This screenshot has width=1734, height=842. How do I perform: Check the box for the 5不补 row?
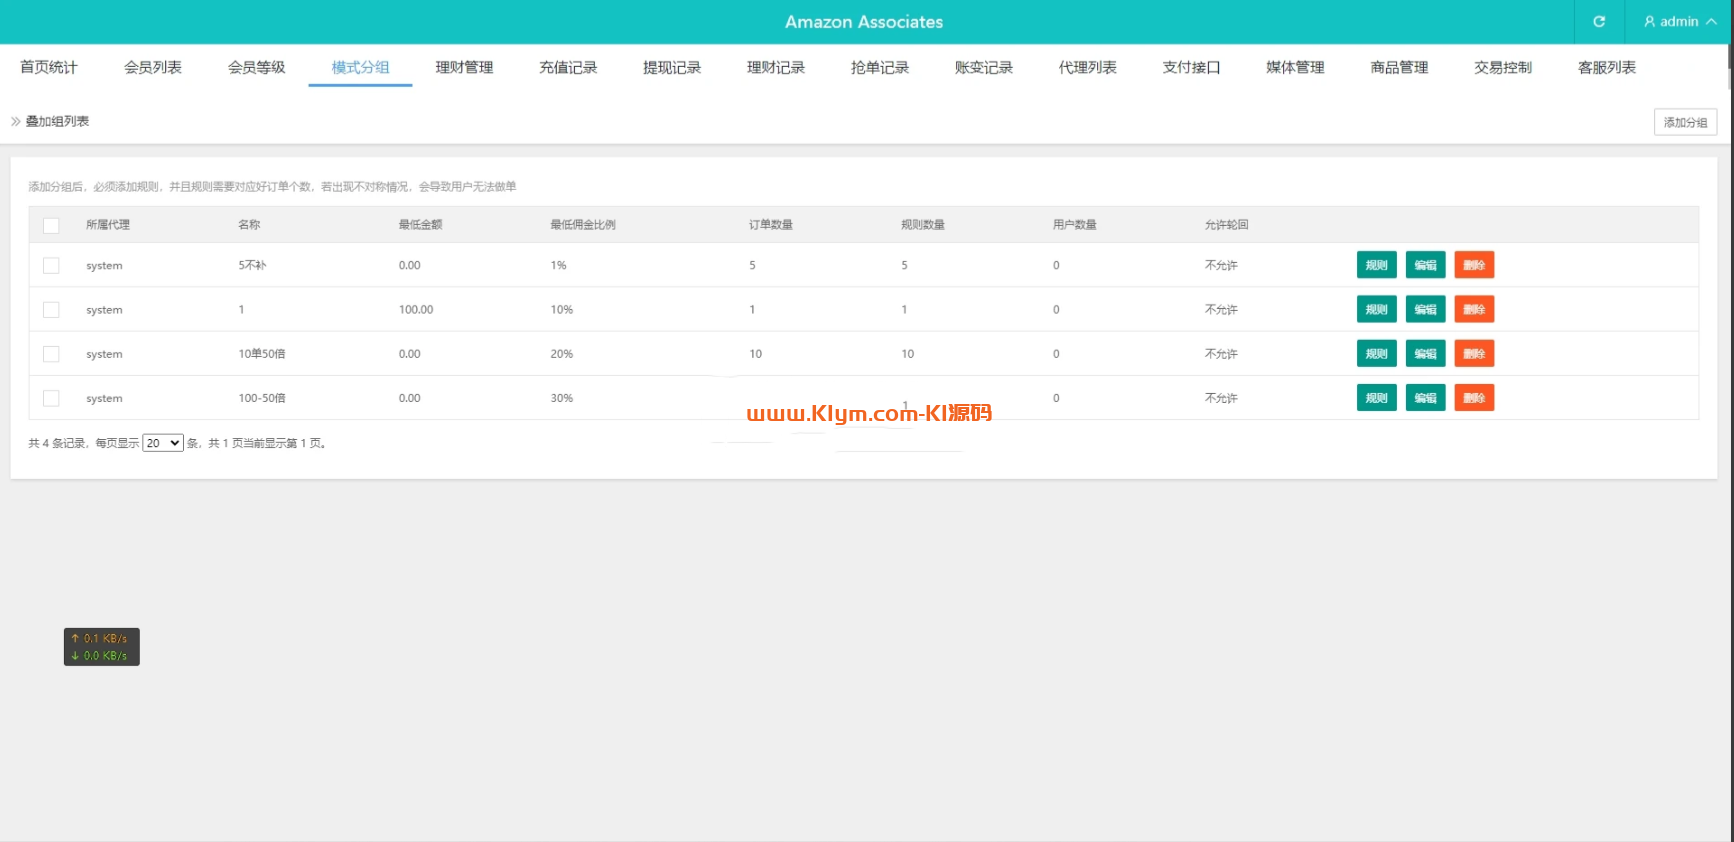tap(51, 266)
